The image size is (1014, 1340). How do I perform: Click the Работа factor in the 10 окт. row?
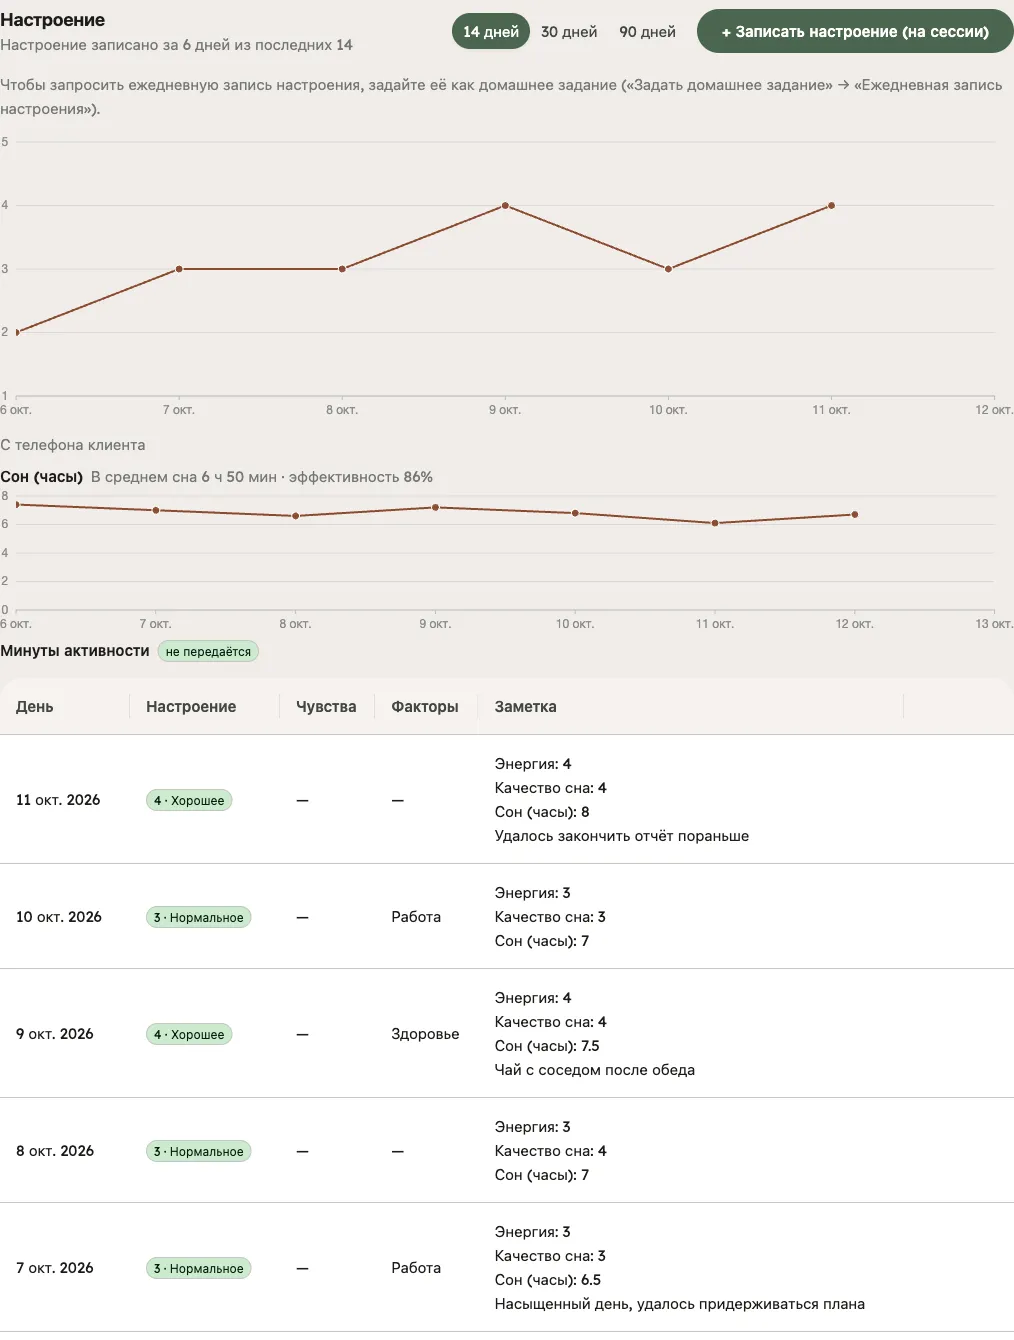pos(416,917)
